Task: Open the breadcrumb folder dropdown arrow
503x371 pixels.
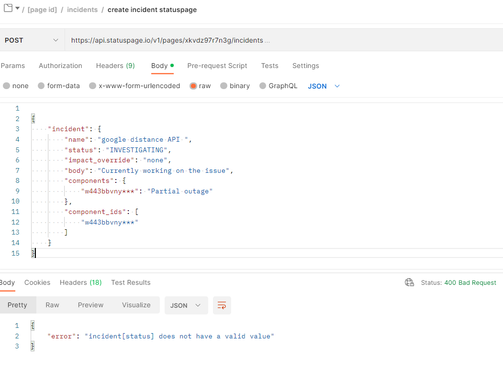Action: pos(17,8)
